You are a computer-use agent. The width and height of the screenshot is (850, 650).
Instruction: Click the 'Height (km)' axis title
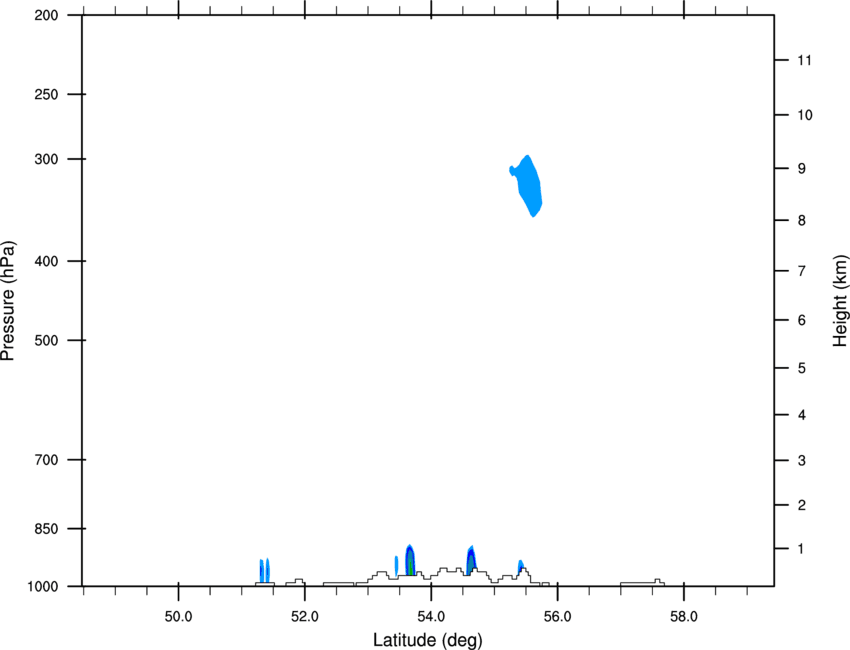click(x=840, y=301)
